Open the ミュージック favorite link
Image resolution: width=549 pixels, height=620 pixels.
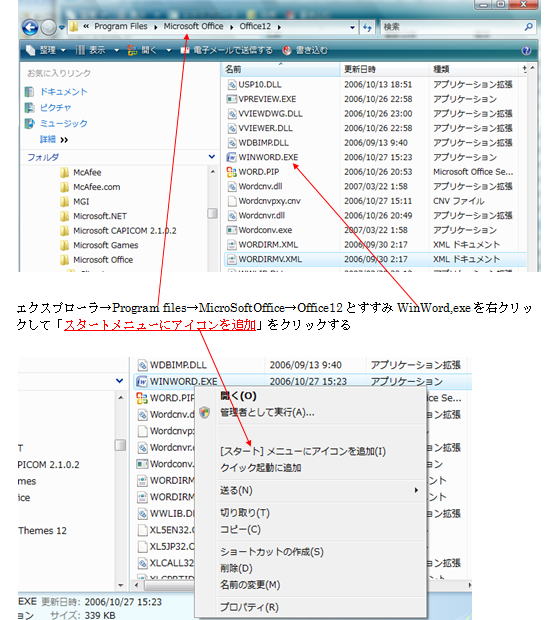click(63, 123)
